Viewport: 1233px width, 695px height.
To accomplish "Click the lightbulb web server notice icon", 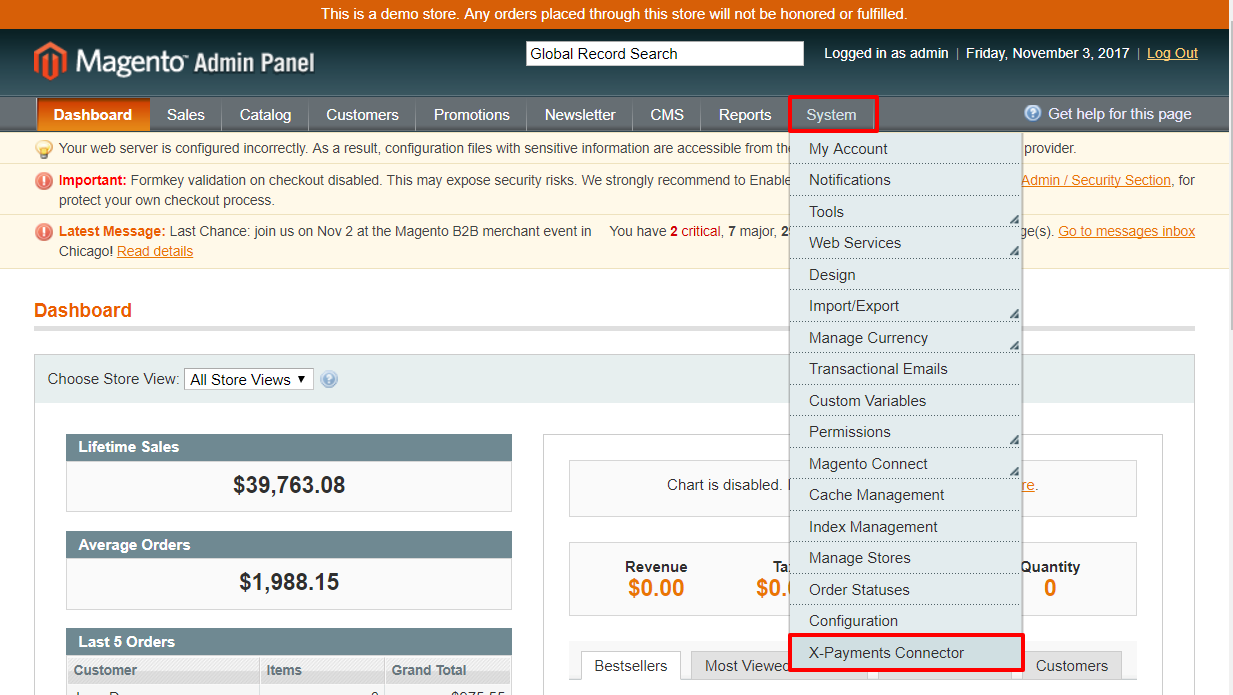I will (44, 149).
